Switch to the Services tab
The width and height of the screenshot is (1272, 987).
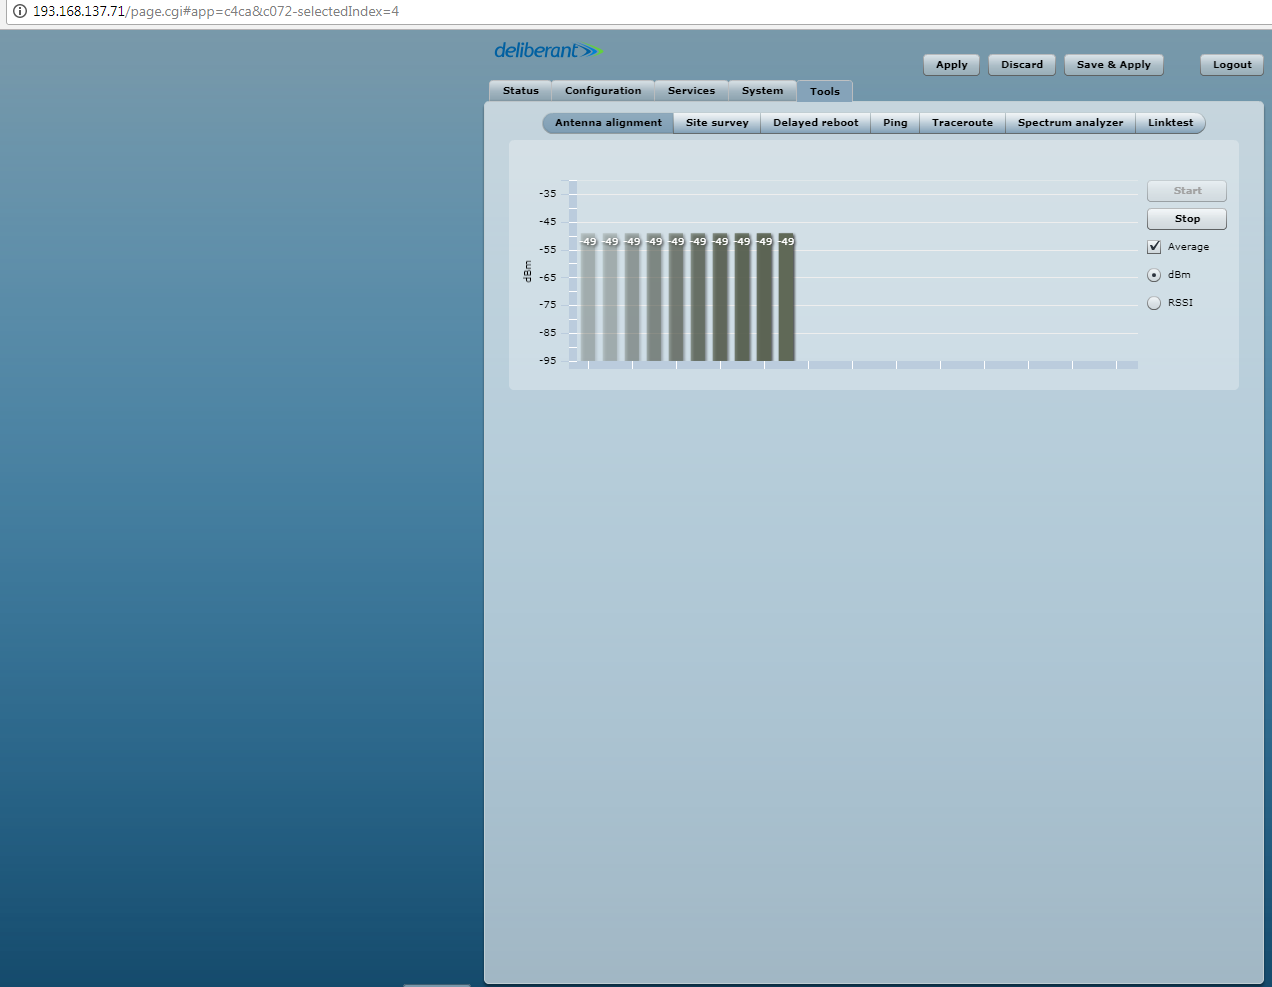691,91
